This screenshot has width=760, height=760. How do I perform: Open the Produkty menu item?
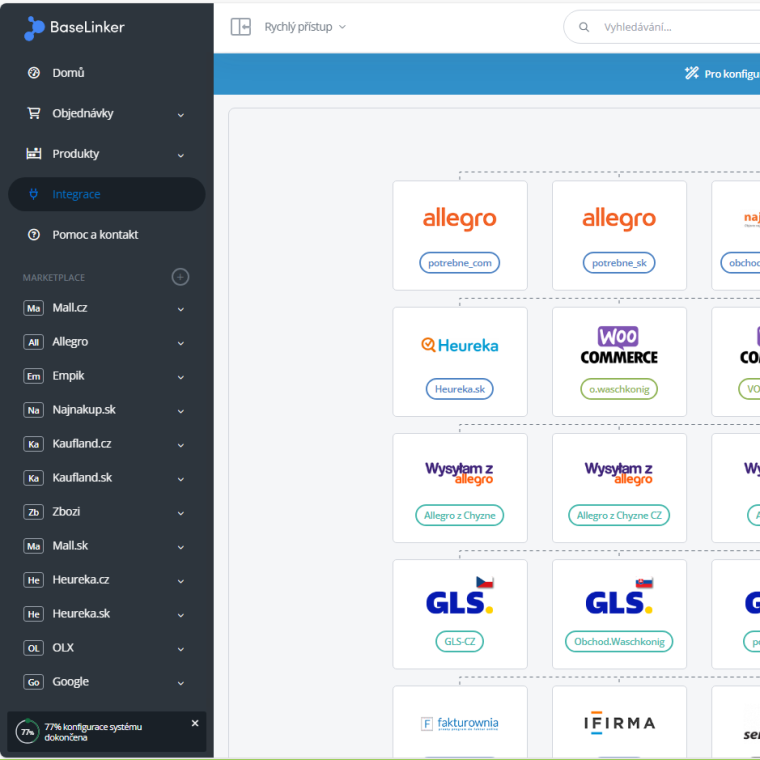[107, 154]
